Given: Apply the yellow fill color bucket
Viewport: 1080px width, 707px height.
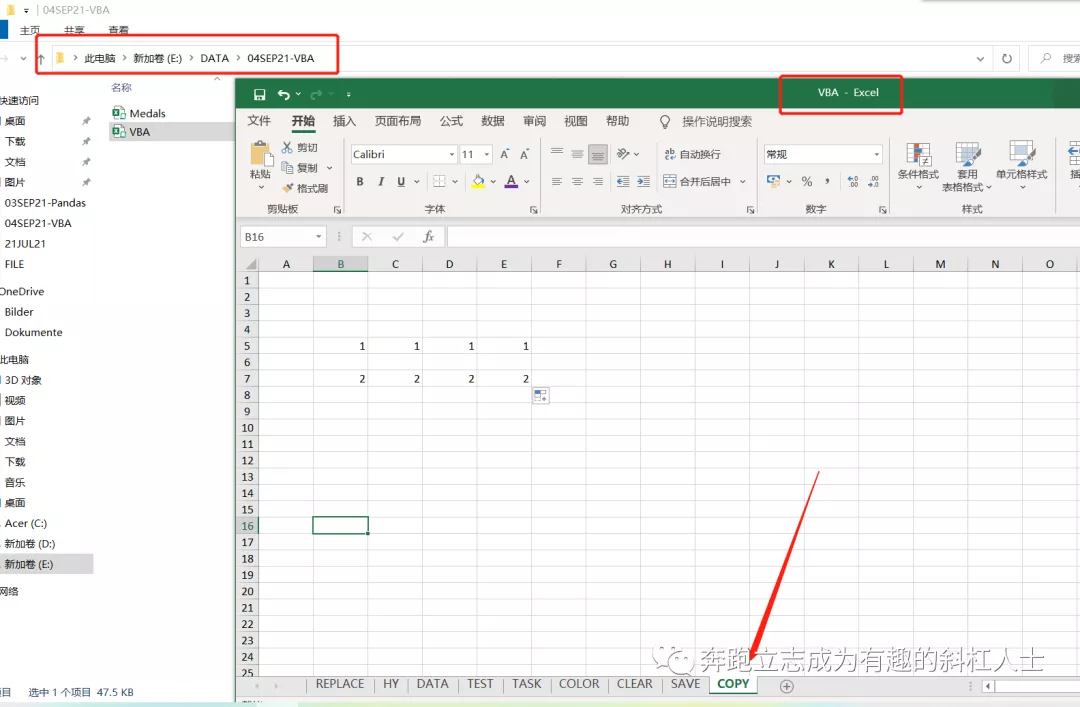Looking at the screenshot, I should tap(478, 181).
